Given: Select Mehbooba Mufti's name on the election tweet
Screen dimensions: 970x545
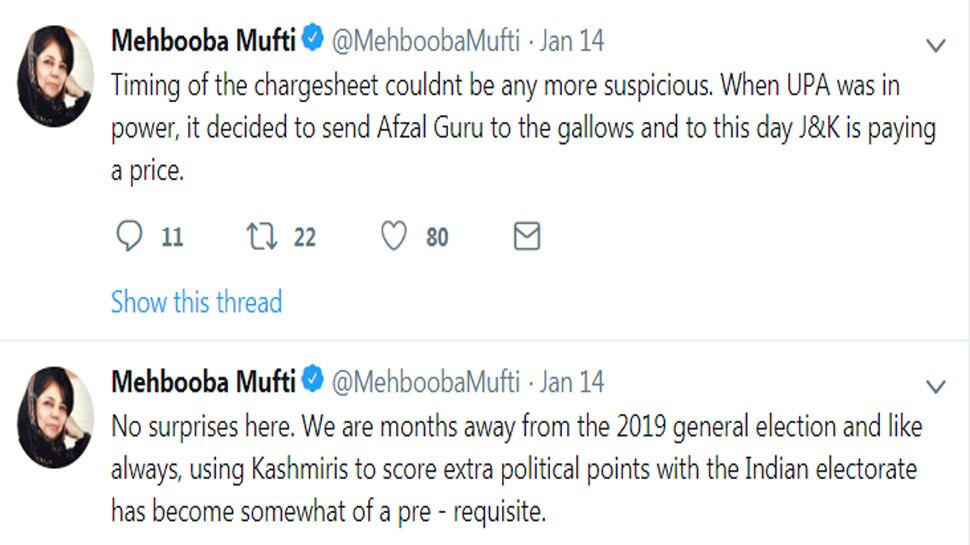Looking at the screenshot, I should pyautogui.click(x=204, y=381).
